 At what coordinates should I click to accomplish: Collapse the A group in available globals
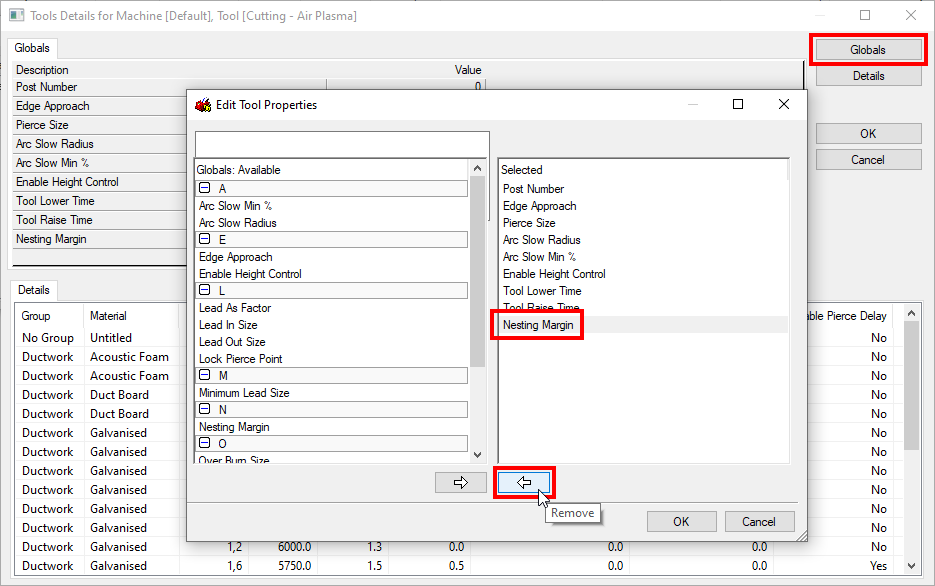206,188
